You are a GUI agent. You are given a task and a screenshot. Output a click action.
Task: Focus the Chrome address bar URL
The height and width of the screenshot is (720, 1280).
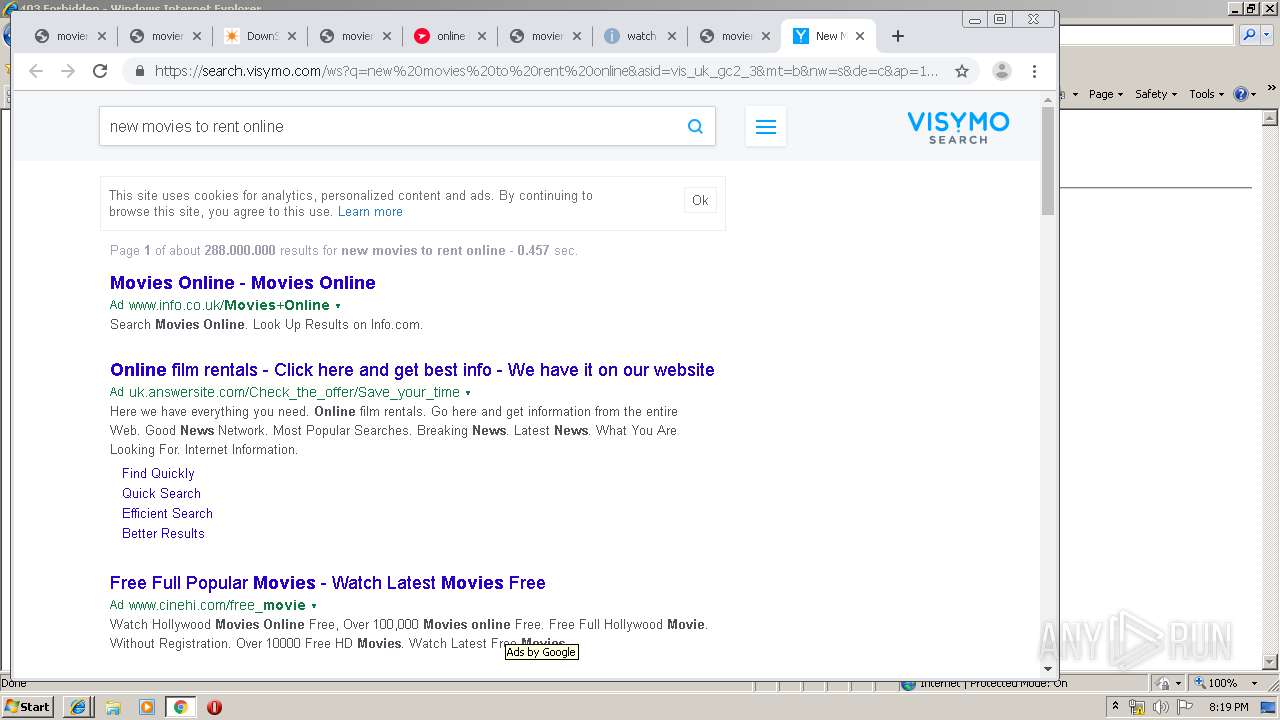(x=546, y=71)
